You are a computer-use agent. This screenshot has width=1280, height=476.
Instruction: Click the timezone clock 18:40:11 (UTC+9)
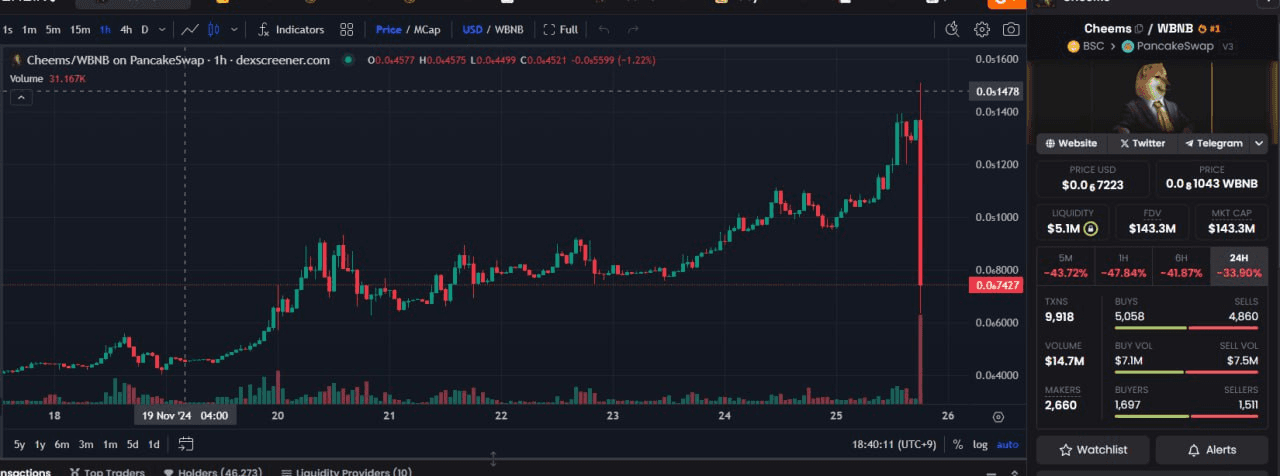click(893, 444)
